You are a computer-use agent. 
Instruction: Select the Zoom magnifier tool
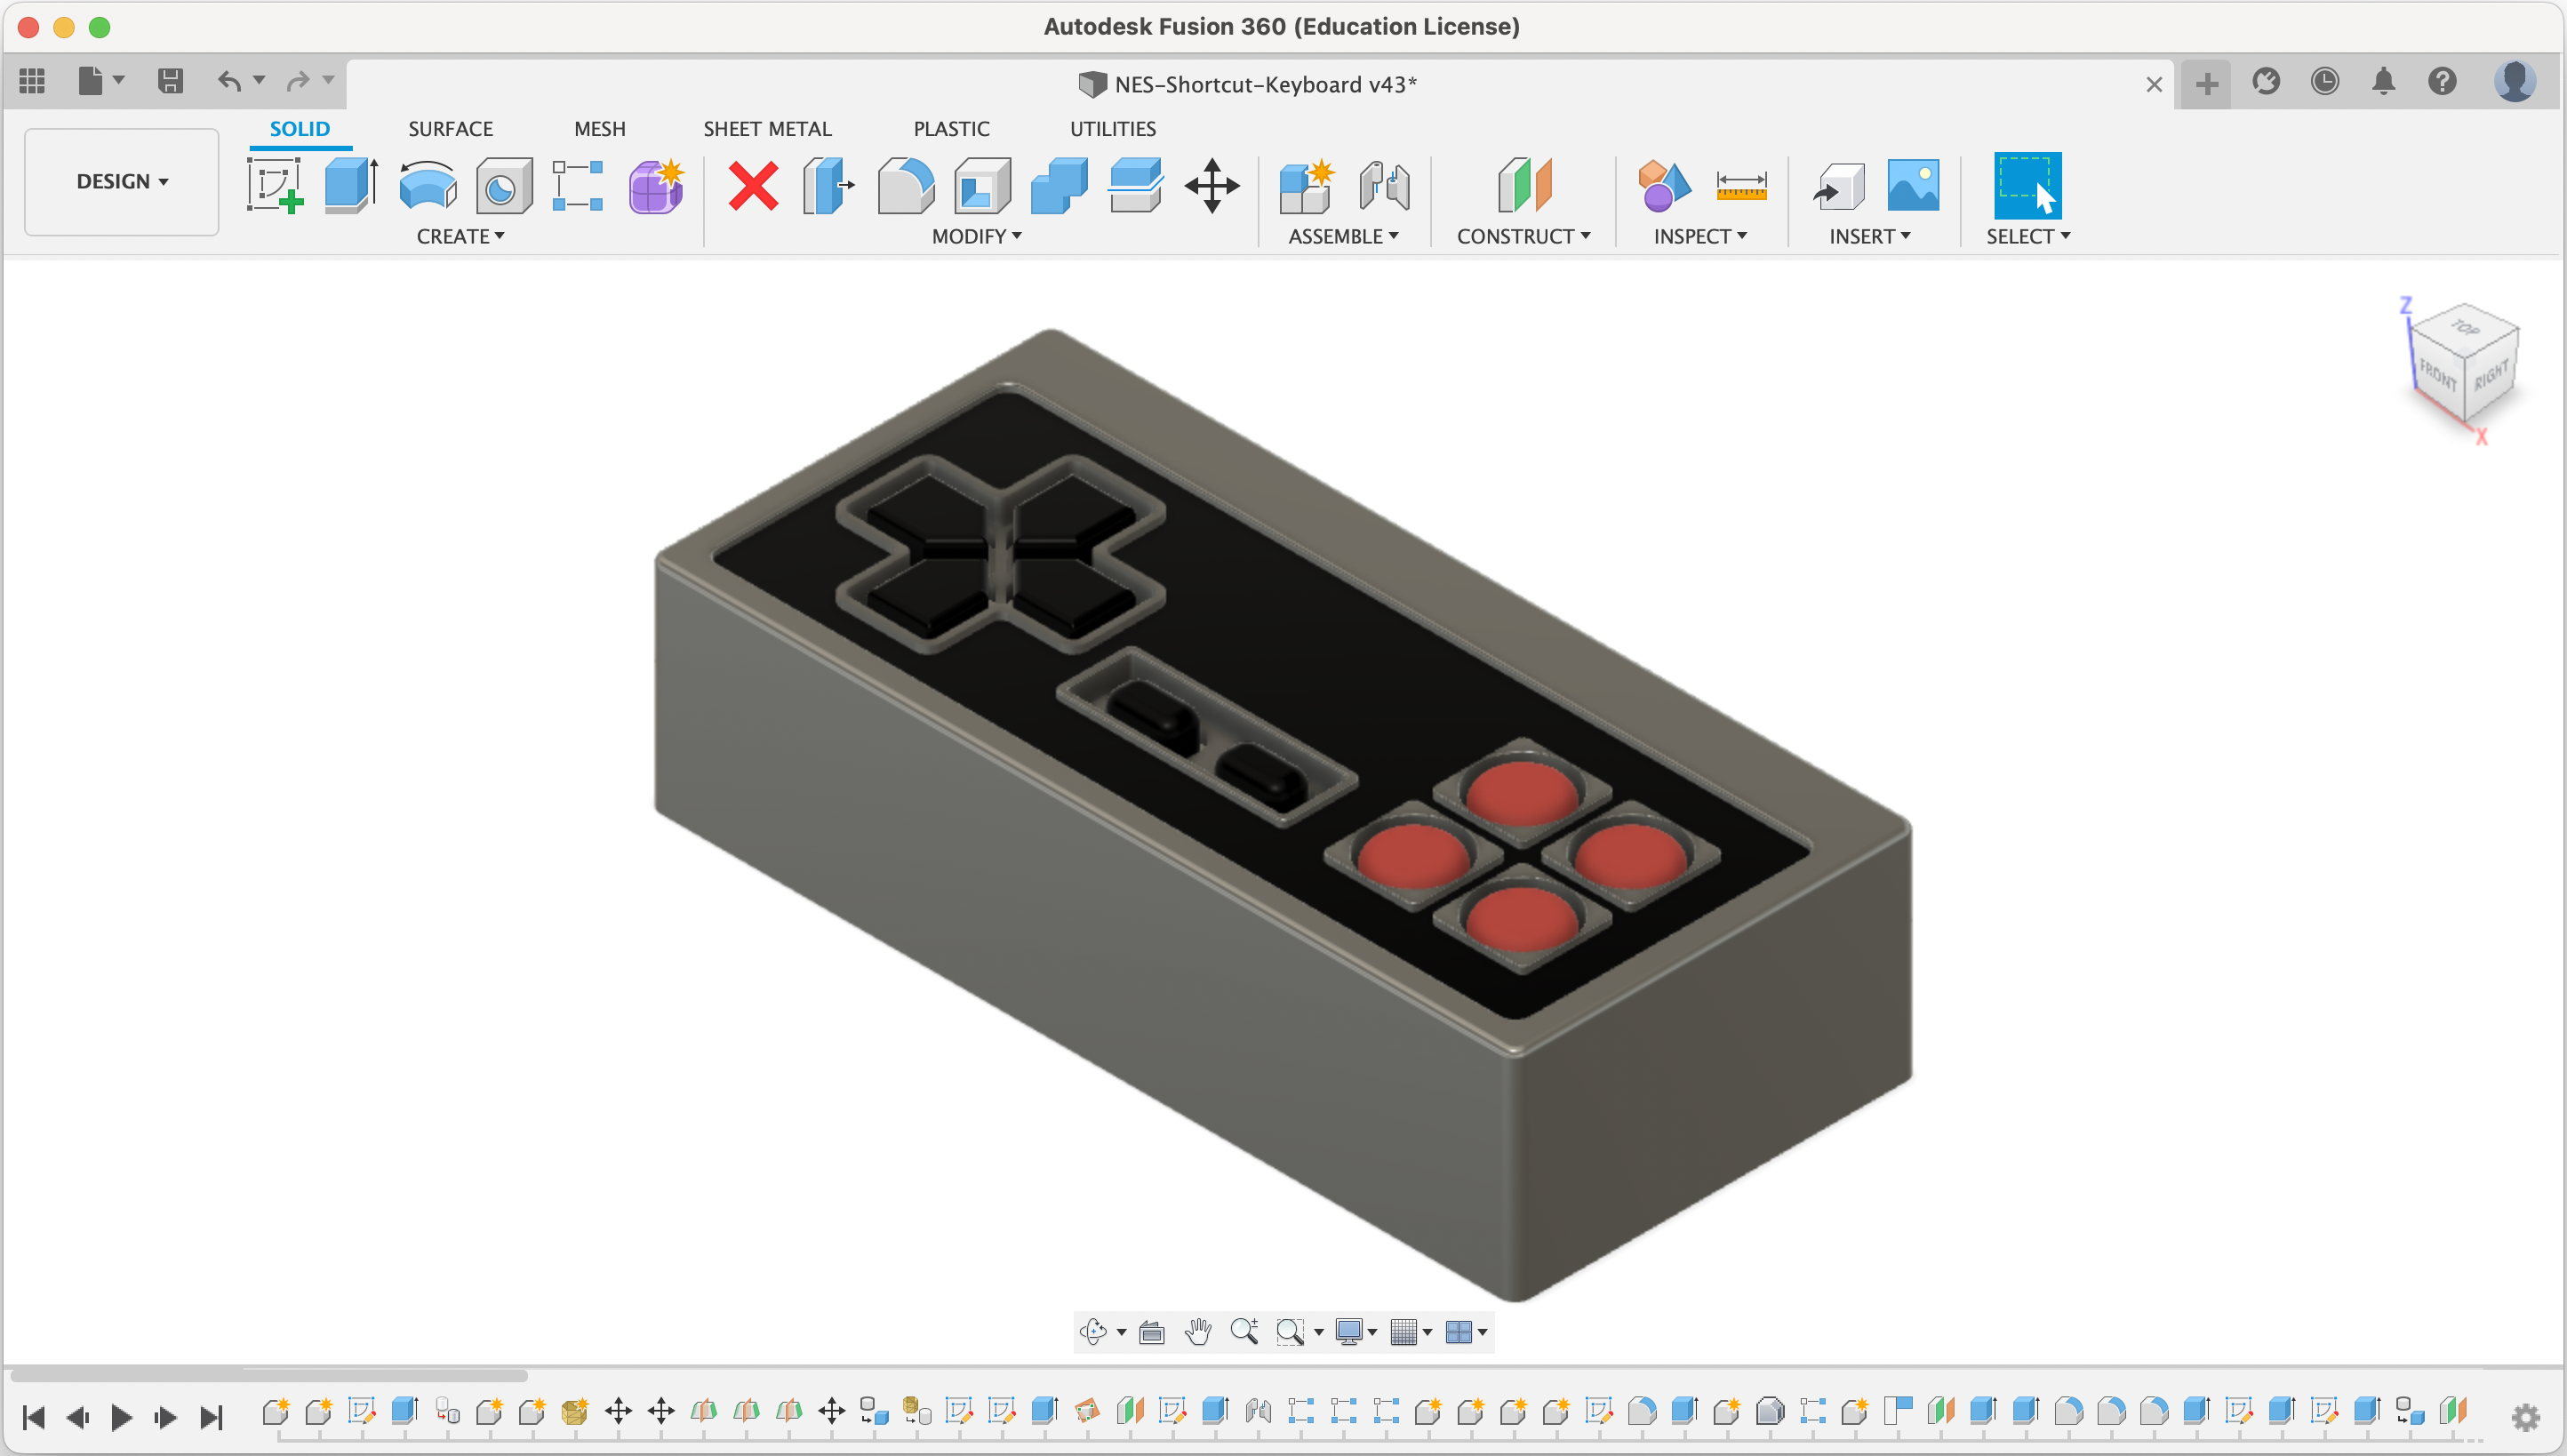click(1245, 1331)
